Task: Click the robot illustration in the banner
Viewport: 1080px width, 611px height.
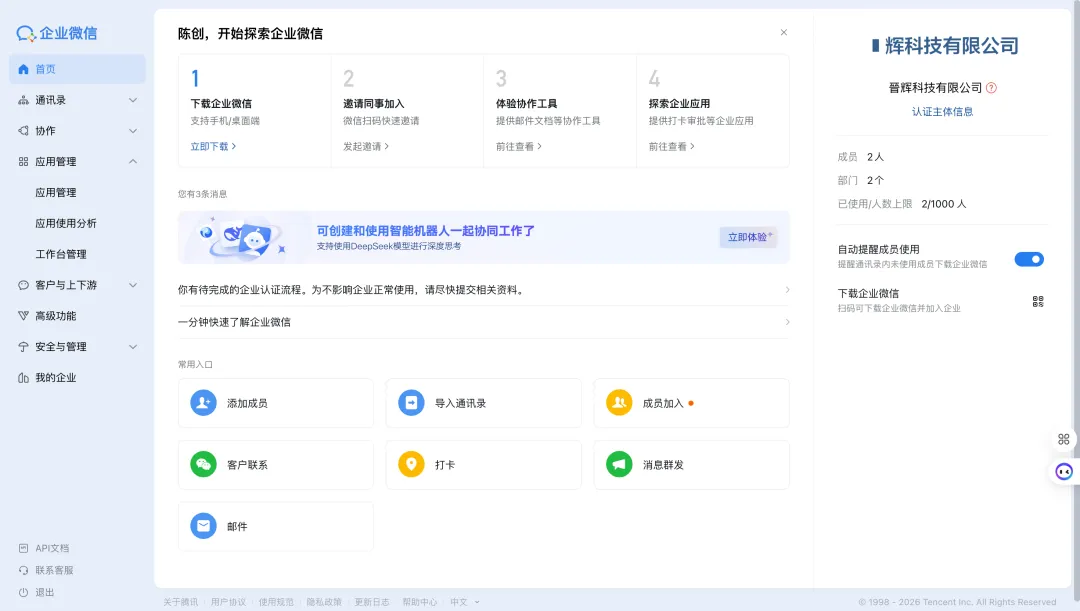Action: pyautogui.click(x=242, y=238)
